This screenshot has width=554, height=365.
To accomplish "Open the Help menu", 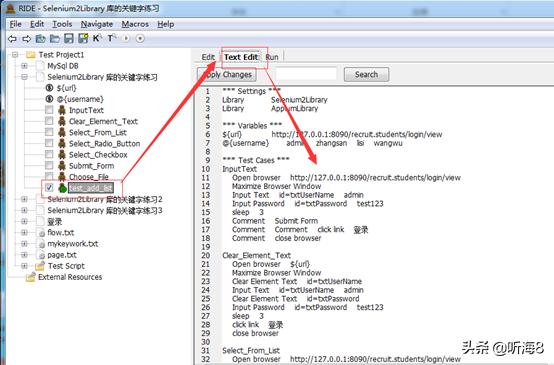I will [x=166, y=24].
